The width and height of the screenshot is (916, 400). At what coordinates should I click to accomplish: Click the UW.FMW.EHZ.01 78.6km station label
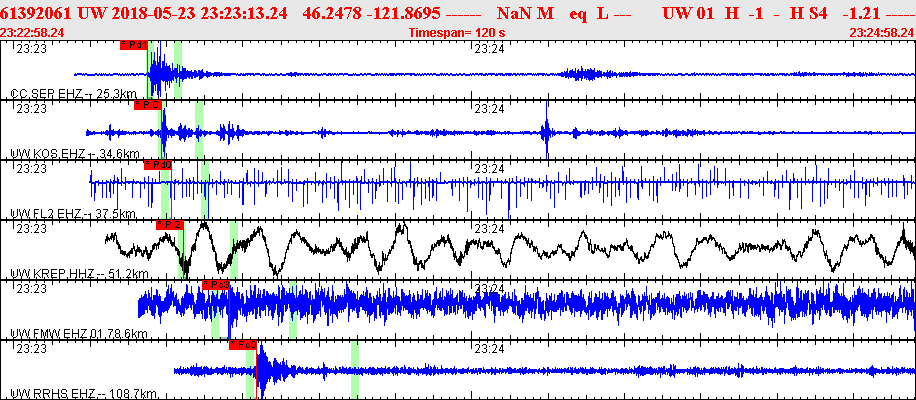tap(79, 334)
